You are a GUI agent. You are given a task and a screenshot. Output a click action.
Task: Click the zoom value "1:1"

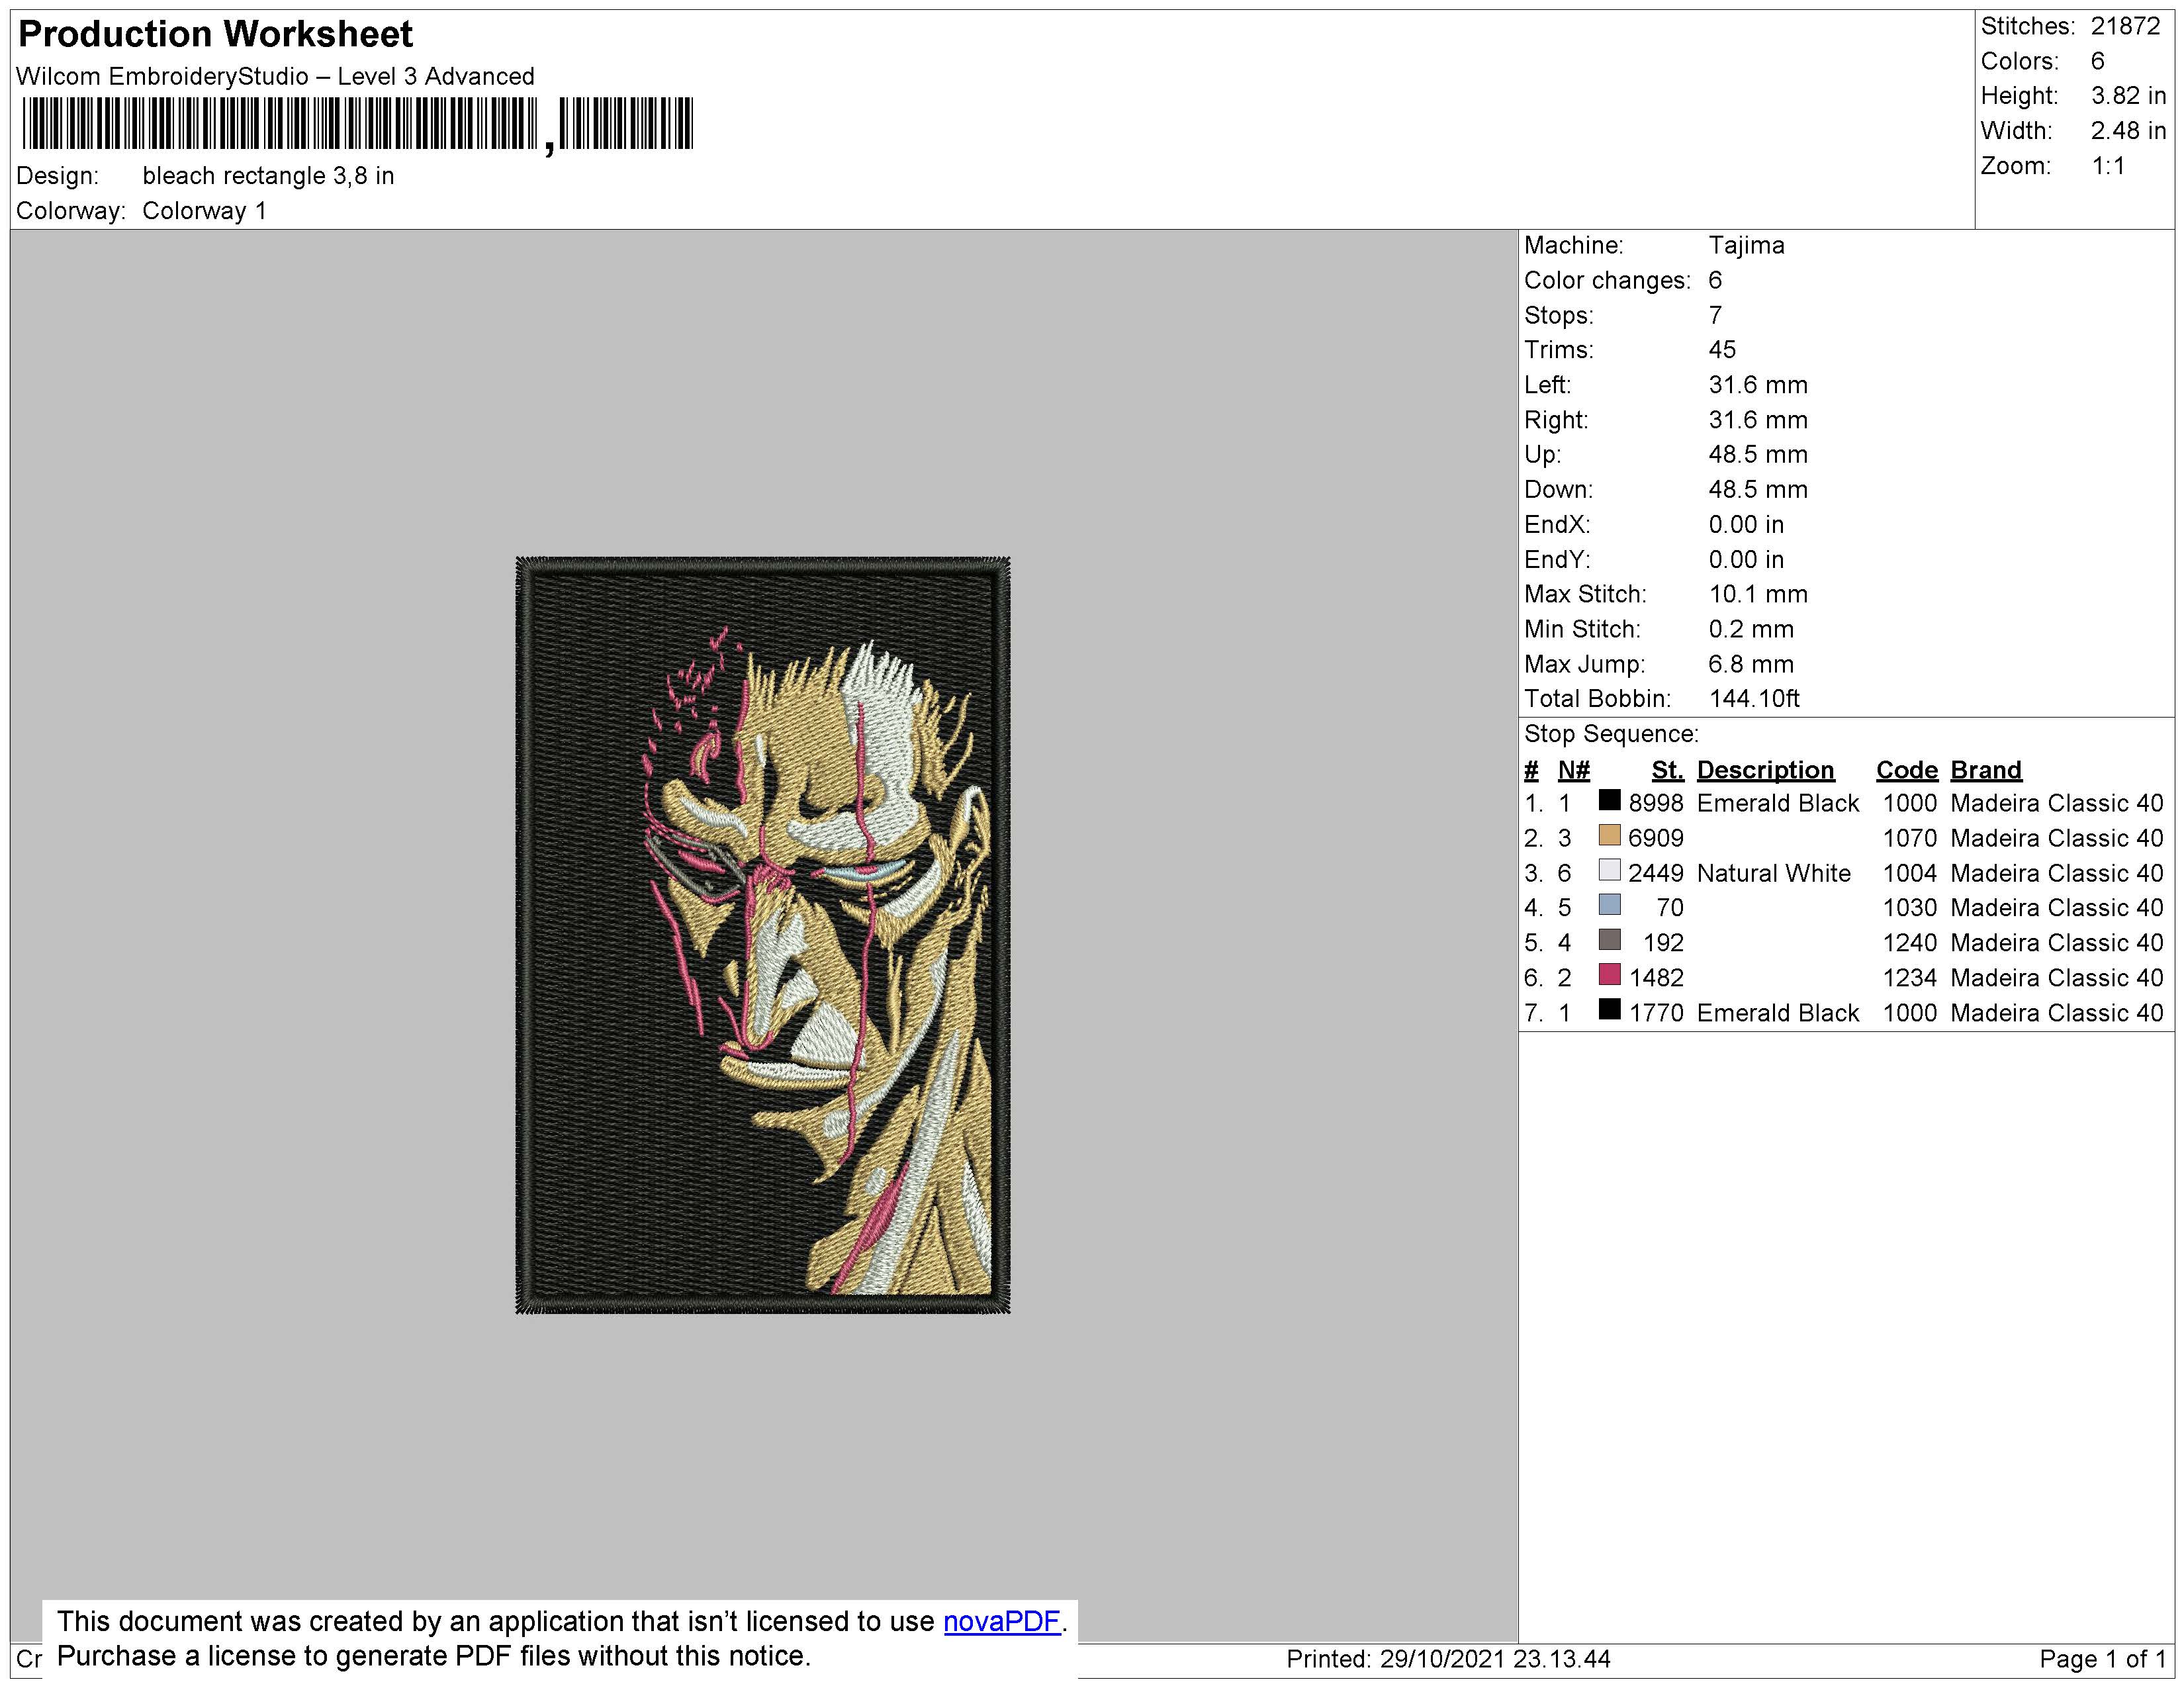coord(2108,166)
